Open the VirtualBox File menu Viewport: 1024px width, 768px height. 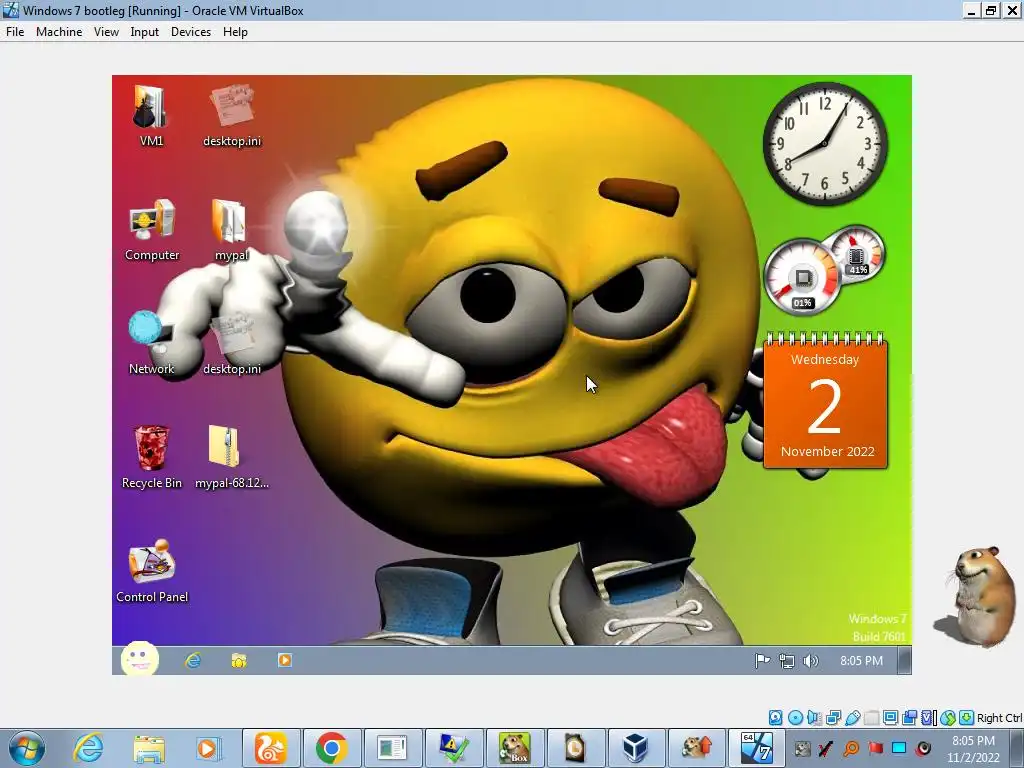tap(15, 31)
